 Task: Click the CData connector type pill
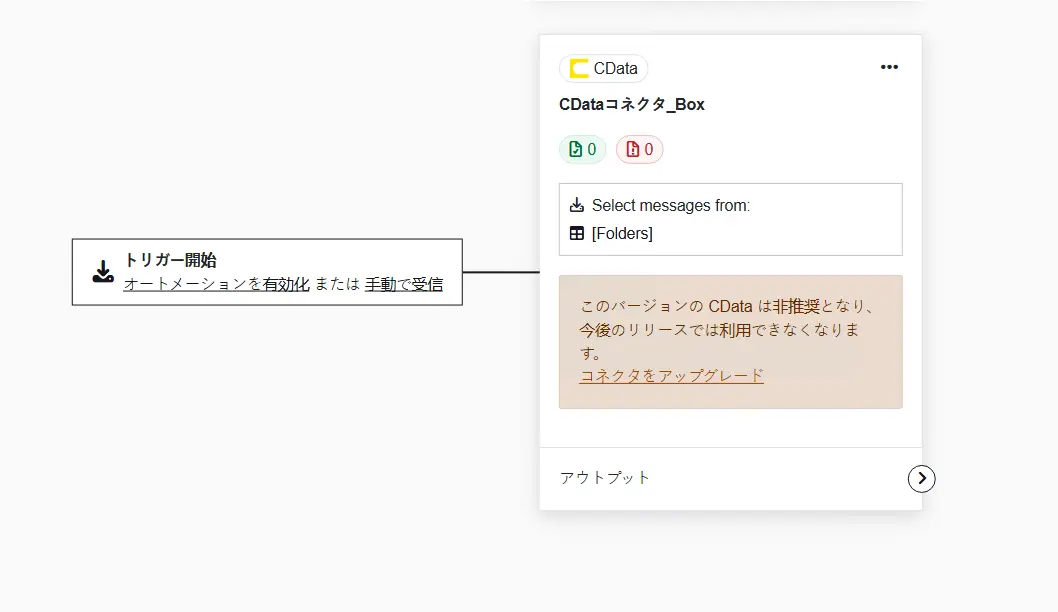603,68
